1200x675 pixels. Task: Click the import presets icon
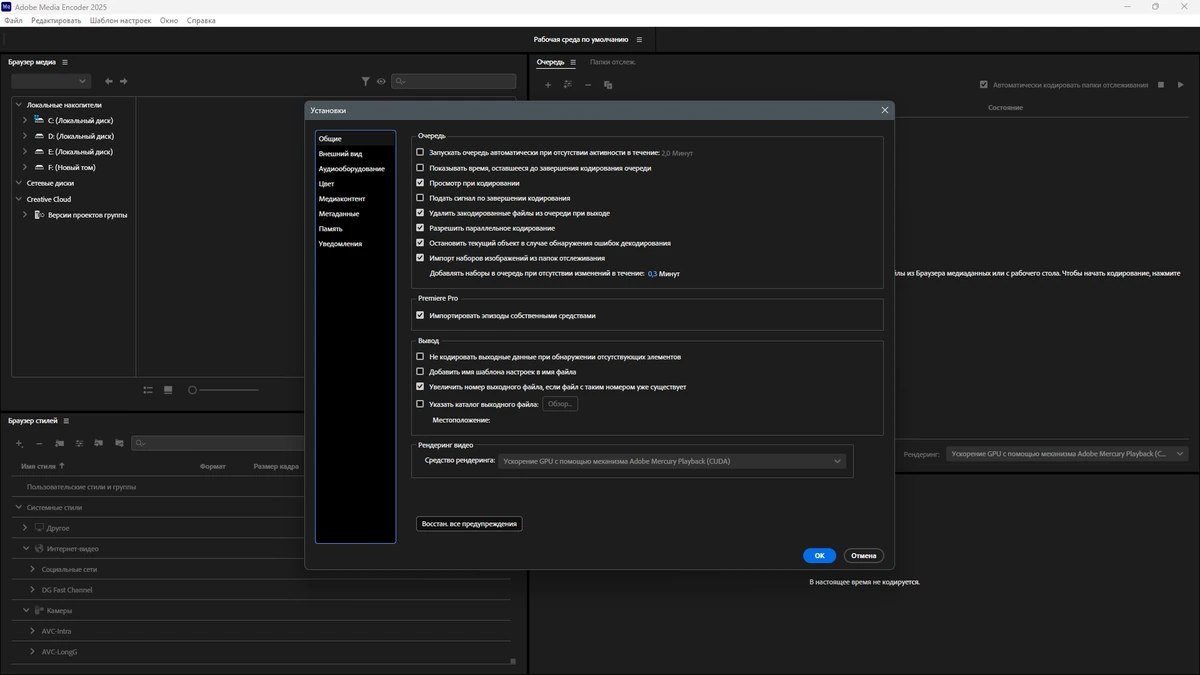99,443
